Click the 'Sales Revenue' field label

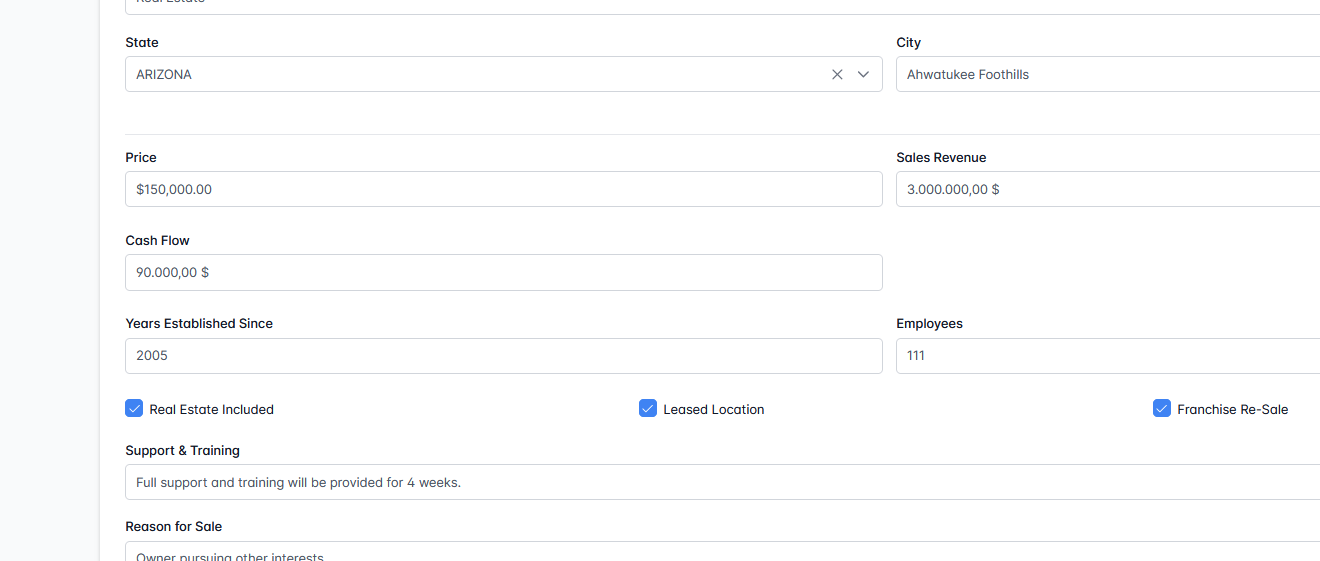point(941,157)
